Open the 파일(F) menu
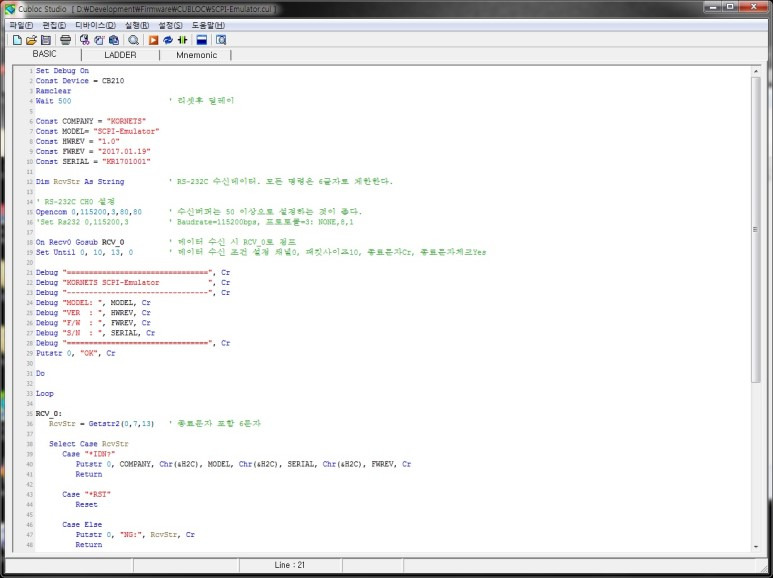773x578 pixels. click(x=21, y=25)
